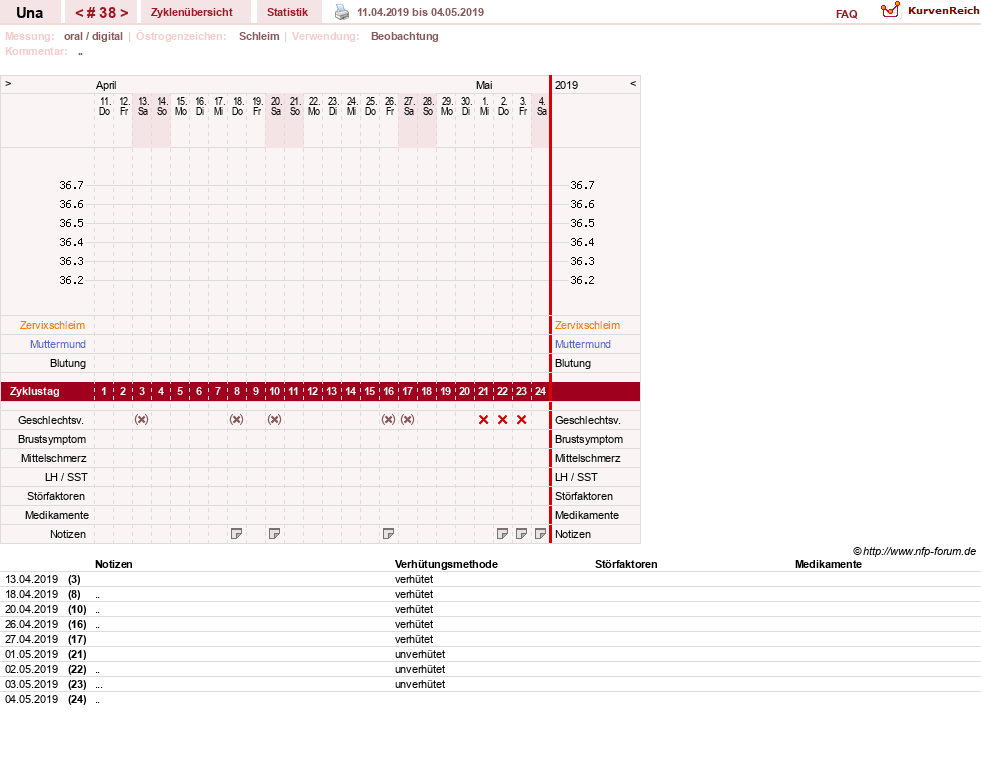The width and height of the screenshot is (981, 763).
Task: Click the 'Schleim' Östrogenzeichen value
Action: tap(259, 36)
